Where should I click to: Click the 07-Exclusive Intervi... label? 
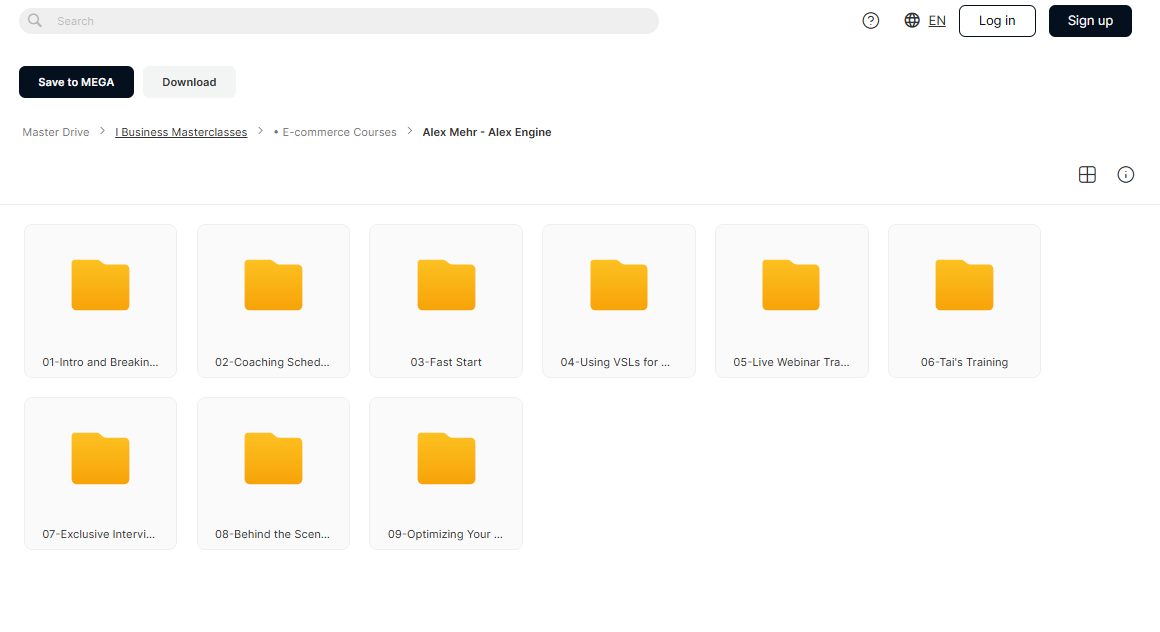tap(98, 534)
